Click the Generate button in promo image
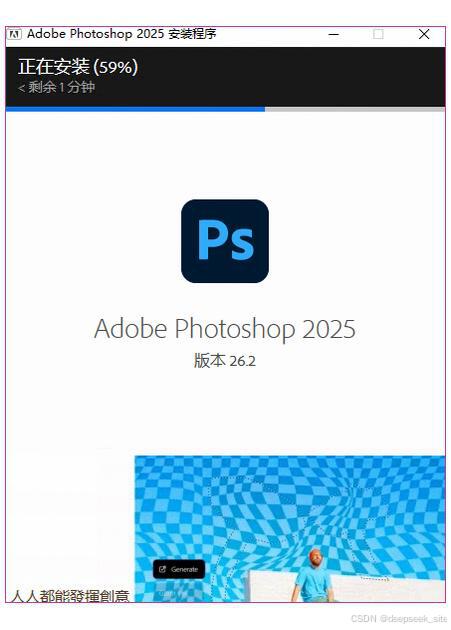Screen dimensions: 451x630 (179, 569)
